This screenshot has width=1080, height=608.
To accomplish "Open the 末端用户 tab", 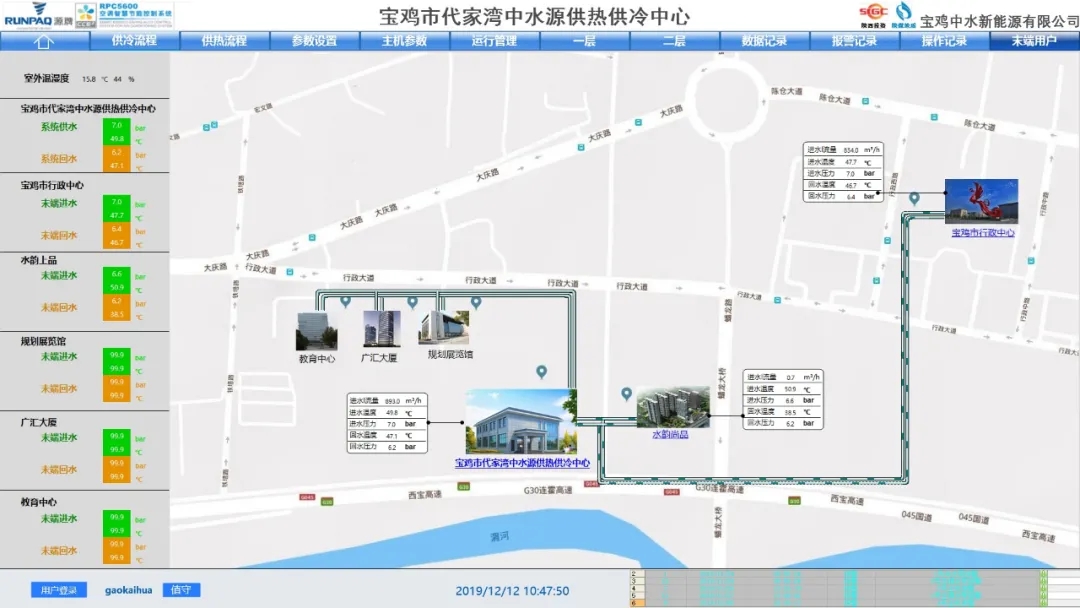I will click(1034, 41).
